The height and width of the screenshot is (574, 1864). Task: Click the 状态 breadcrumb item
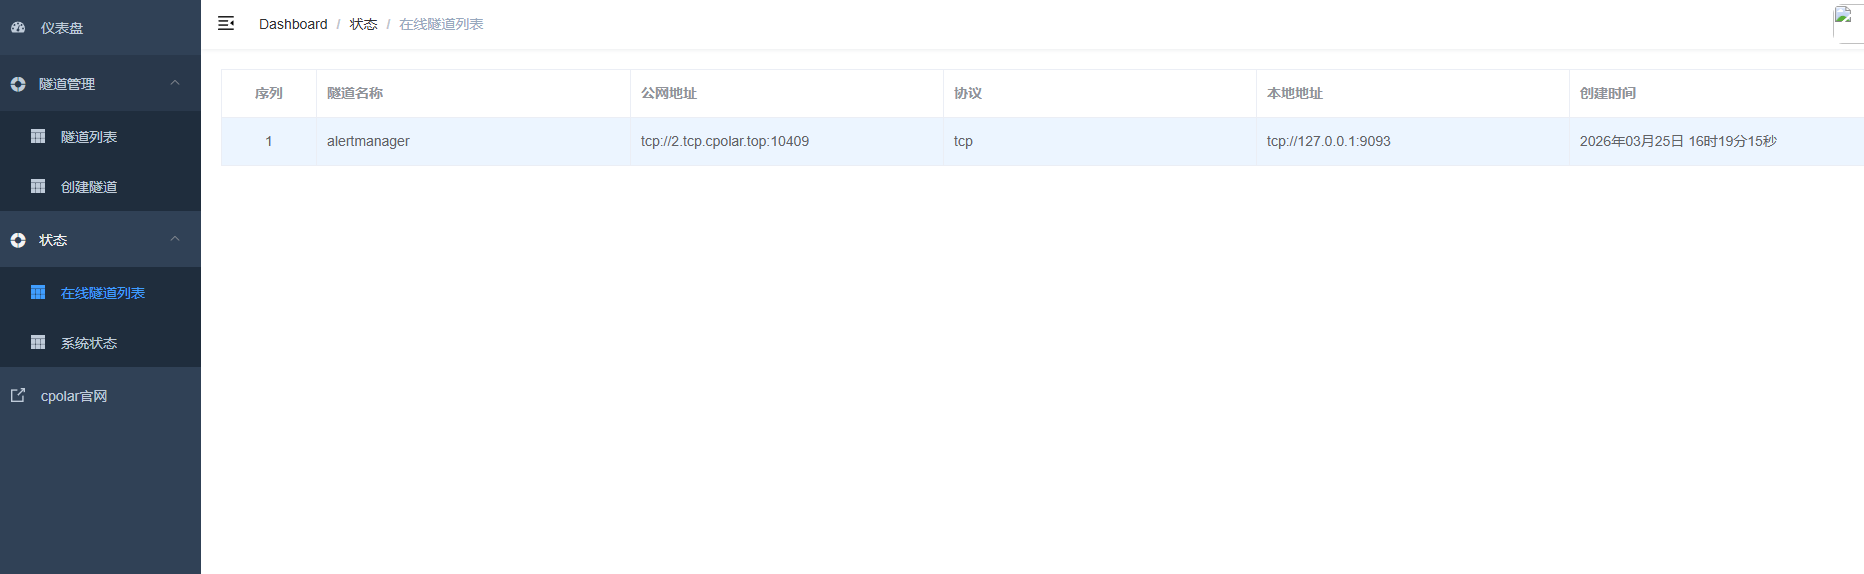(x=363, y=24)
